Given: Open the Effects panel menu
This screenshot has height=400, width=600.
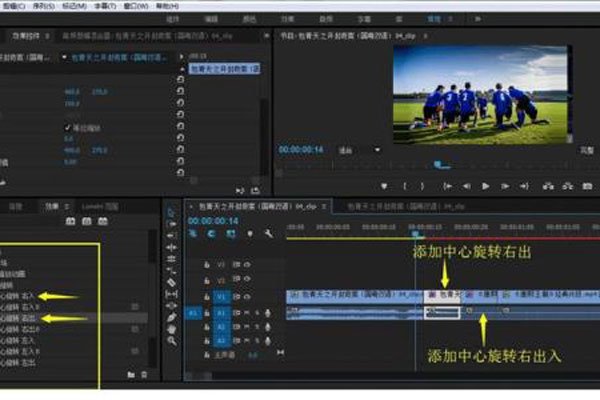Looking at the screenshot, I should tap(69, 206).
